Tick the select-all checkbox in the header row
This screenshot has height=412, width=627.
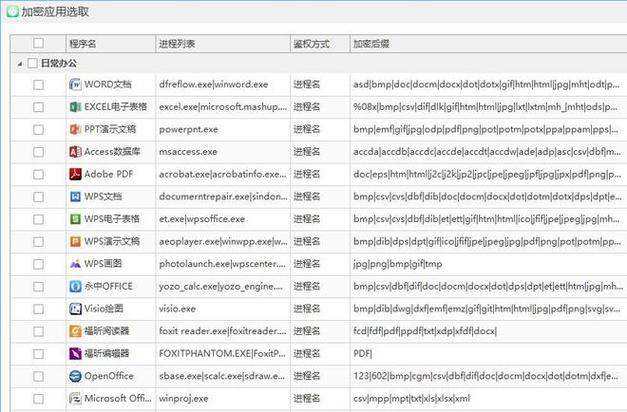(38, 43)
